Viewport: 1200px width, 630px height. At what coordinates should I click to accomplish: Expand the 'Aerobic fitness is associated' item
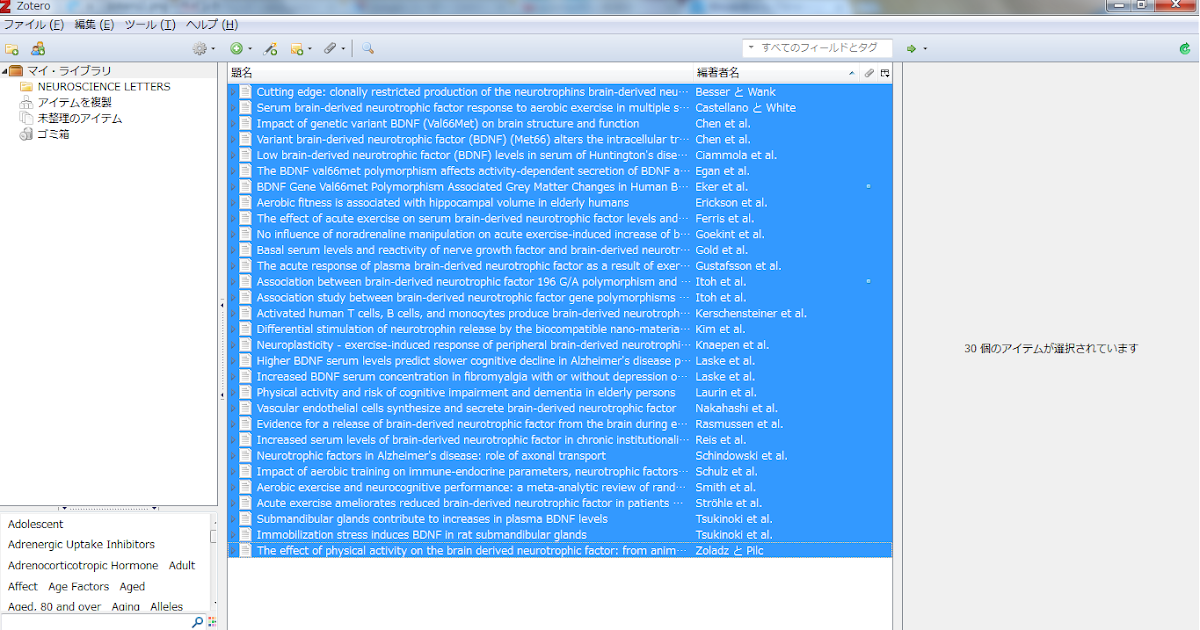pyautogui.click(x=233, y=203)
